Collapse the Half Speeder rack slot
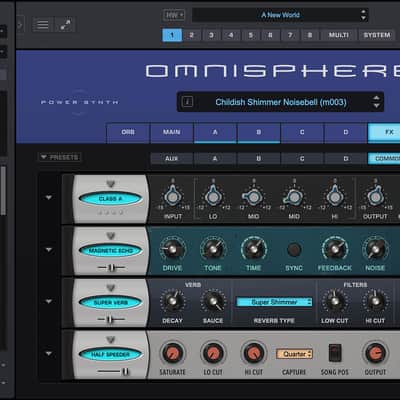400x400 pixels. (49, 353)
